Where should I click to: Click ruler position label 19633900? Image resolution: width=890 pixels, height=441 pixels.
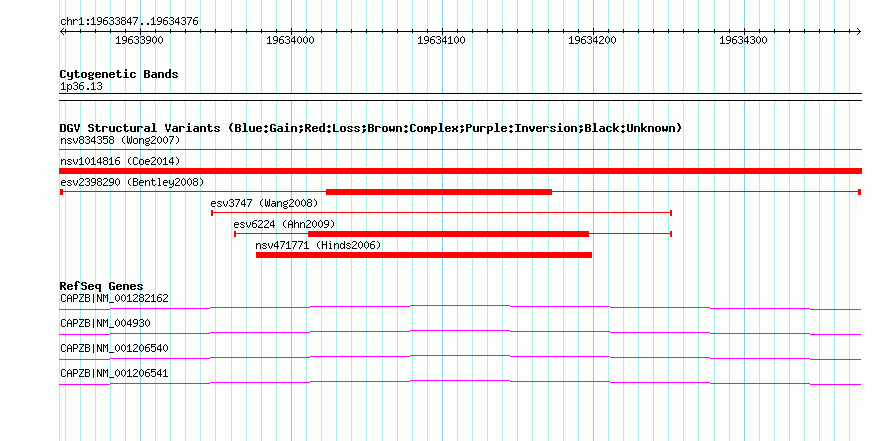pyautogui.click(x=139, y=40)
